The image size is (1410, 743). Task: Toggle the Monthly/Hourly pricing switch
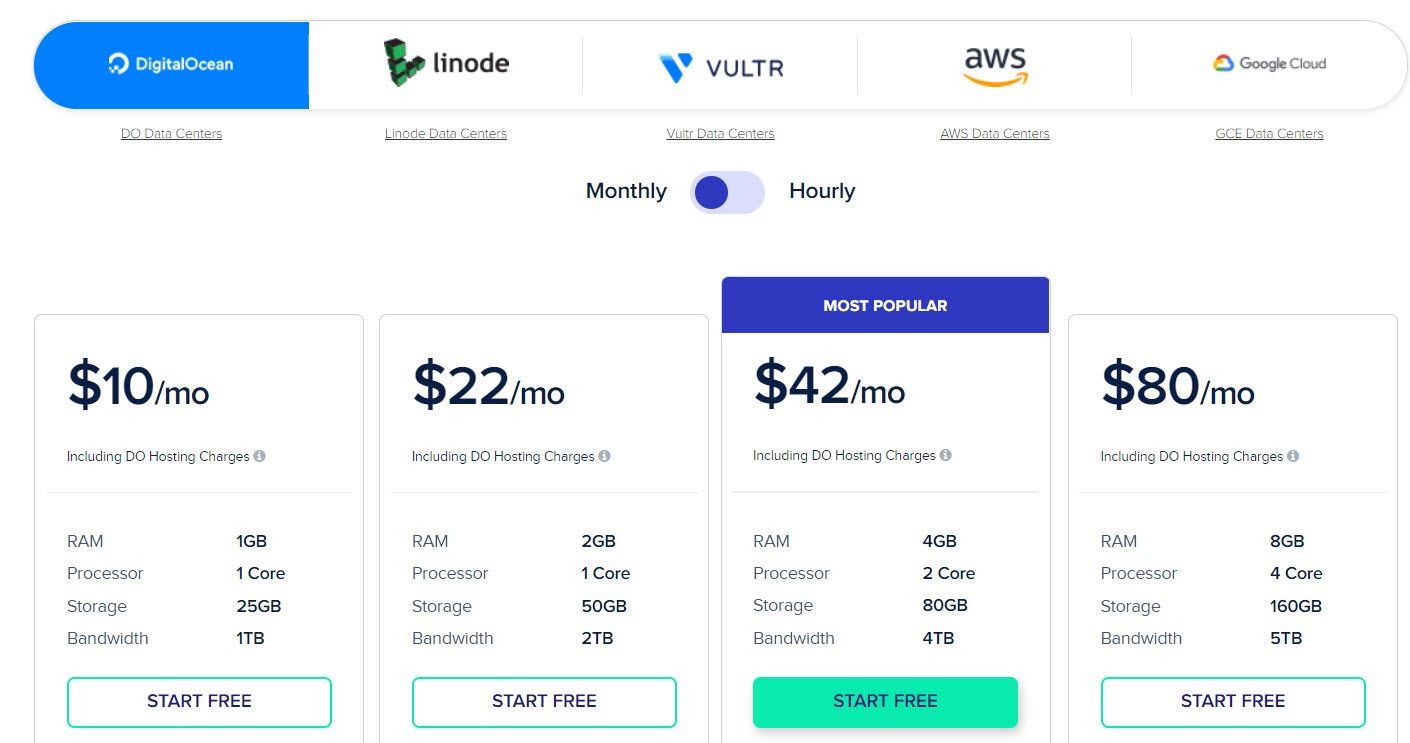pos(727,192)
